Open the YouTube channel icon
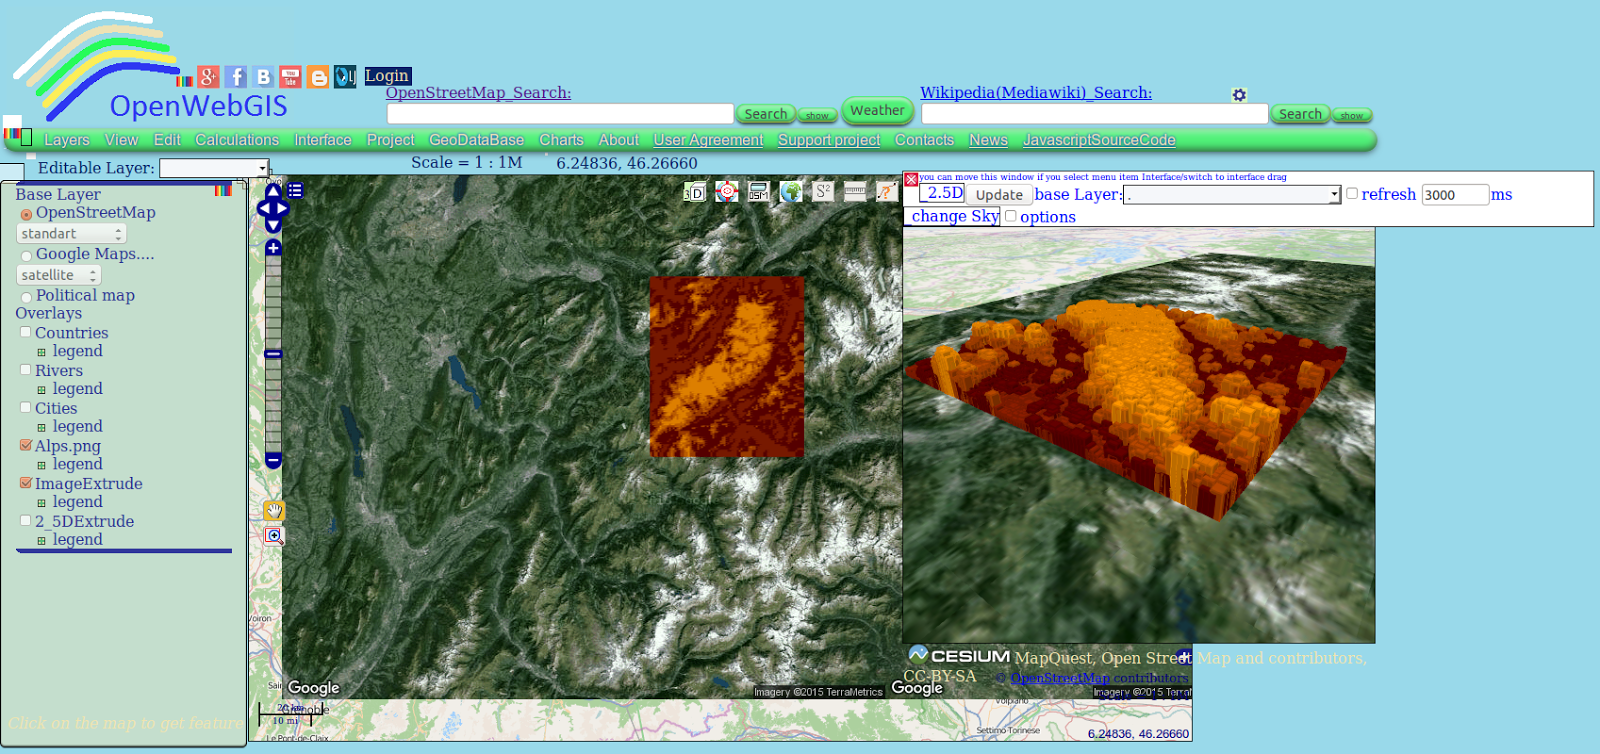1600x754 pixels. point(290,77)
